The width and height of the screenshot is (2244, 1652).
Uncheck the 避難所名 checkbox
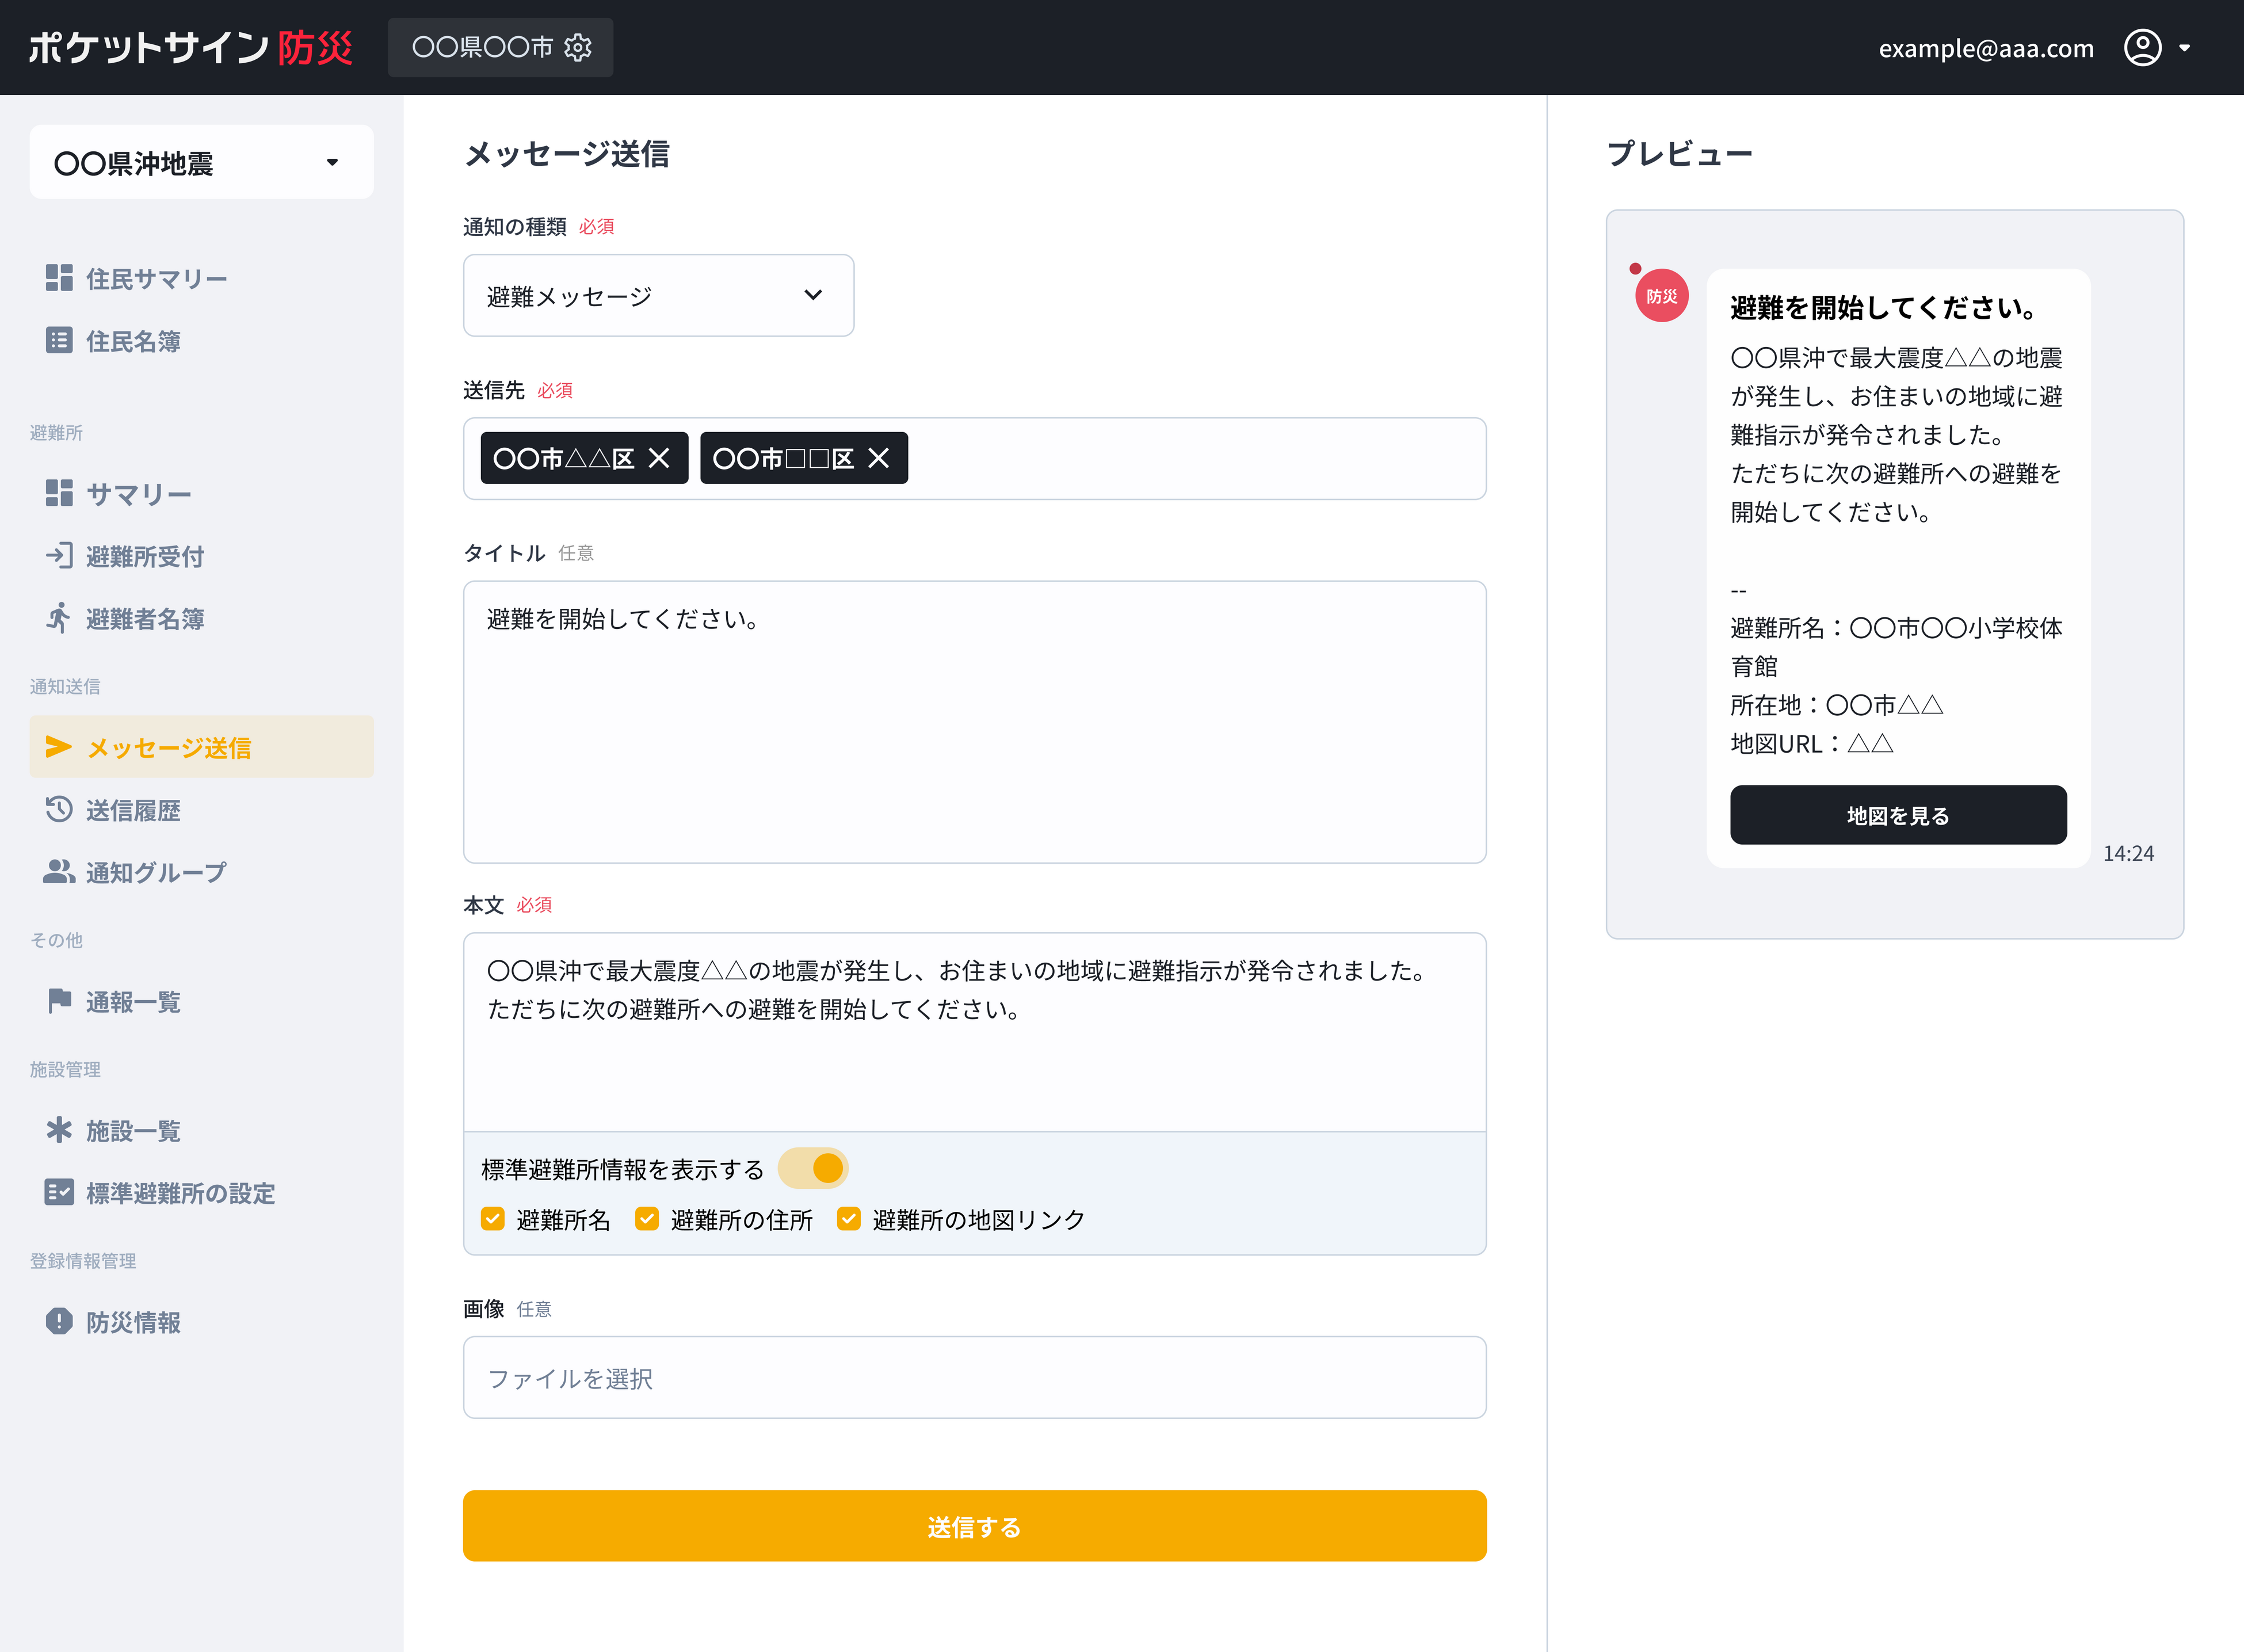tap(492, 1219)
